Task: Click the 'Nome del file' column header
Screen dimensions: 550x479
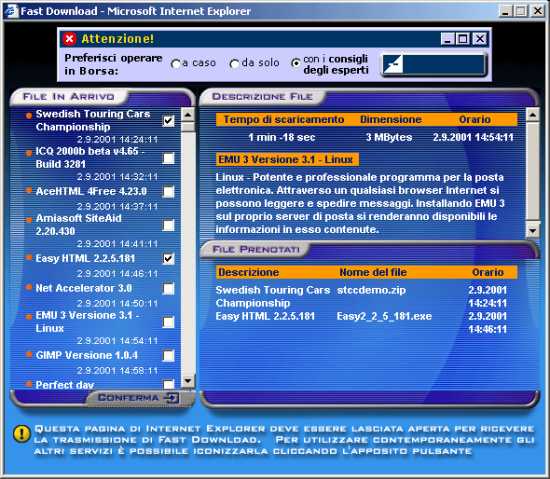Action: click(x=373, y=272)
